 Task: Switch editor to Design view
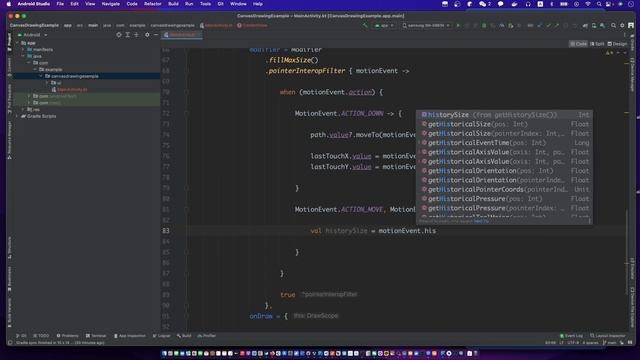pyautogui.click(x=617, y=44)
